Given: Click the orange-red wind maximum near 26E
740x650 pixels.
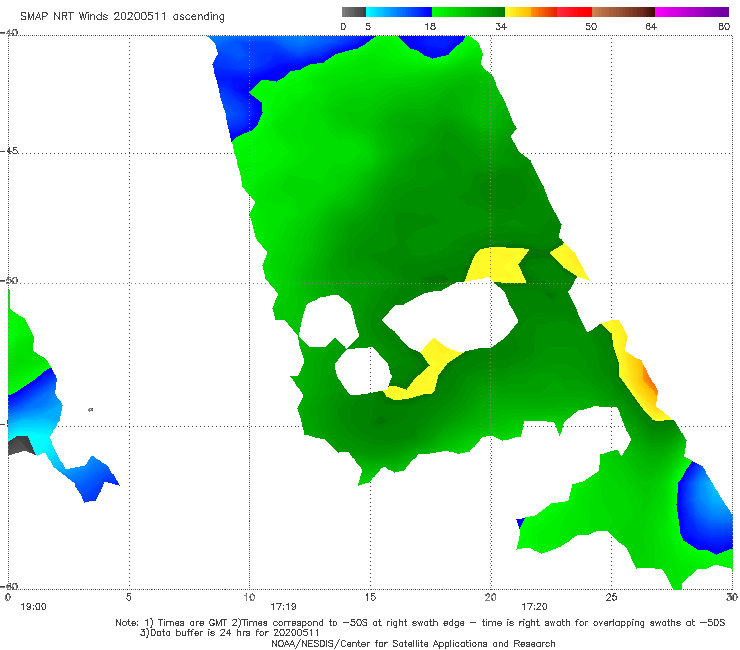Looking at the screenshot, I should (x=649, y=380).
